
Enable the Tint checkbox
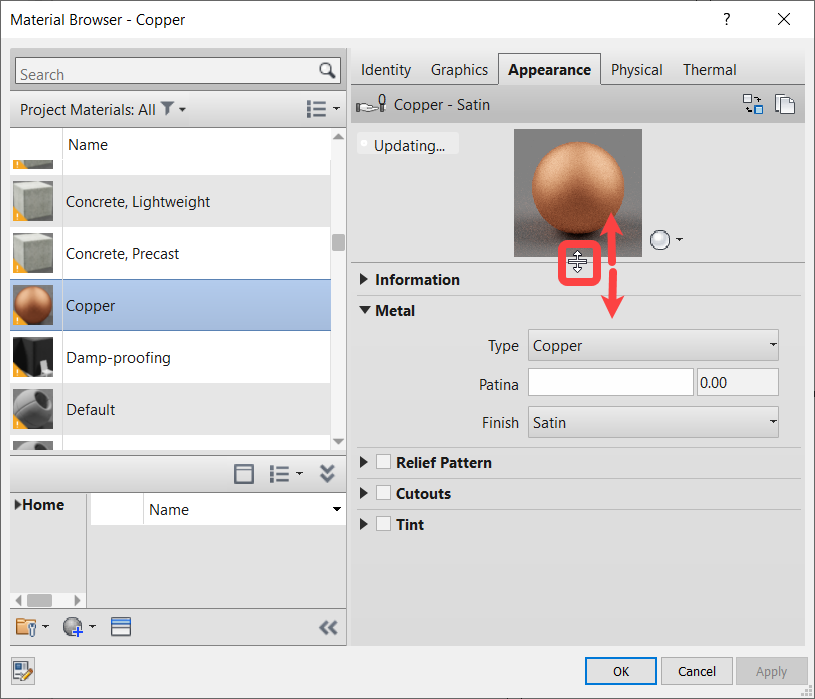click(384, 524)
